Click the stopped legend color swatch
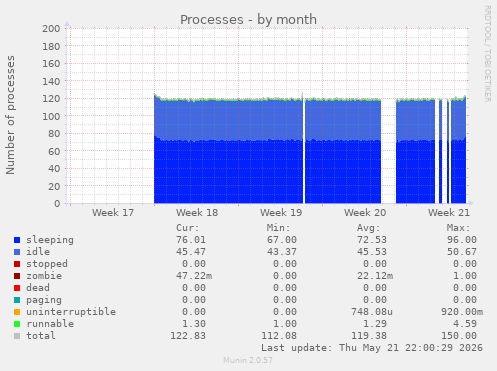Image resolution: width=497 pixels, height=371 pixels. 17,264
